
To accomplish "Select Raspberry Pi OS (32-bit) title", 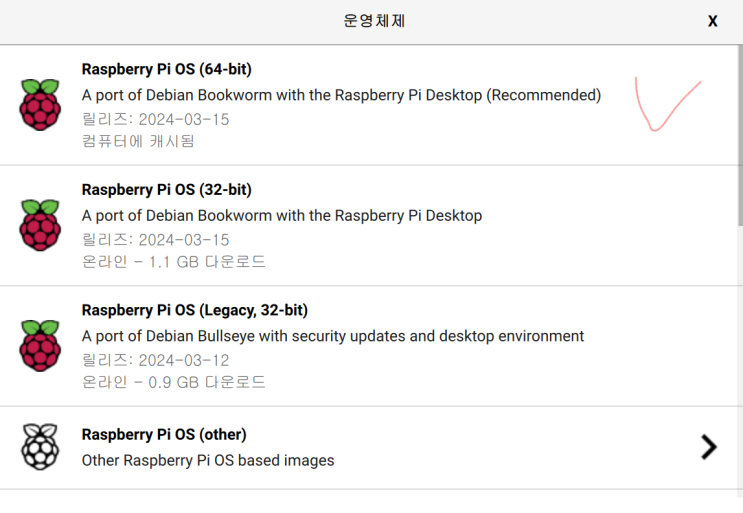I will click(x=166, y=189).
